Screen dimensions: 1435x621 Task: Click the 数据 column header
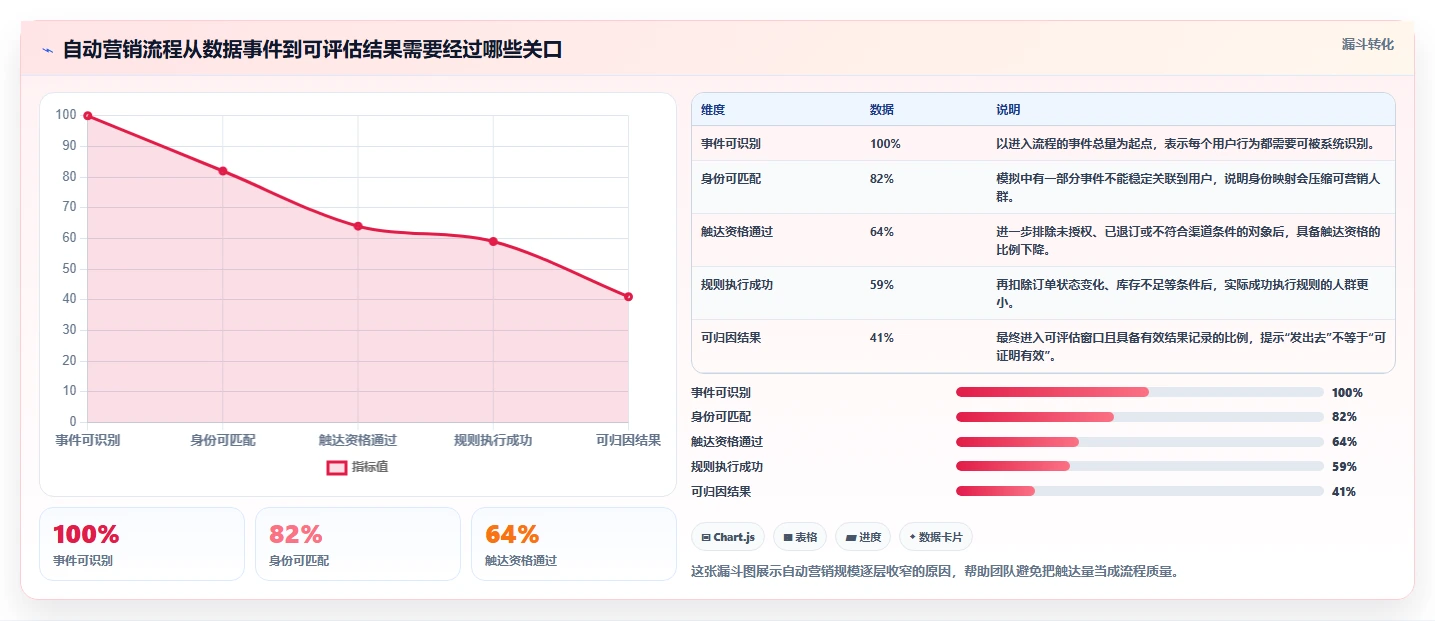click(882, 109)
